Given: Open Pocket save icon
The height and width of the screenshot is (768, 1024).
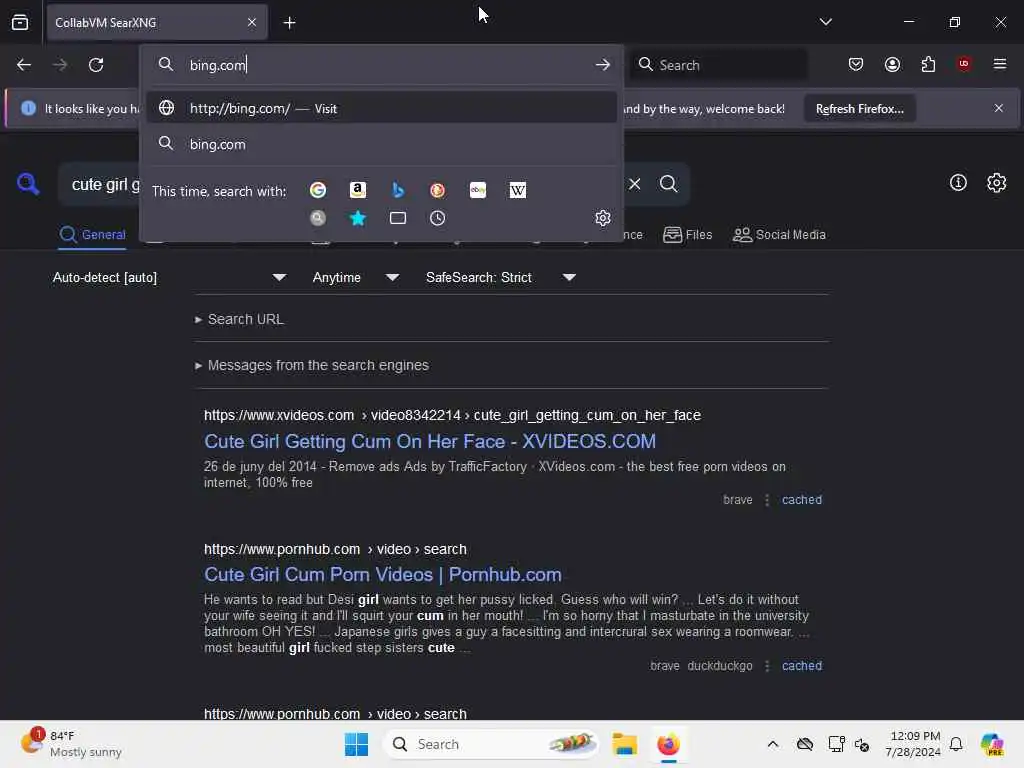Looking at the screenshot, I should (856, 64).
